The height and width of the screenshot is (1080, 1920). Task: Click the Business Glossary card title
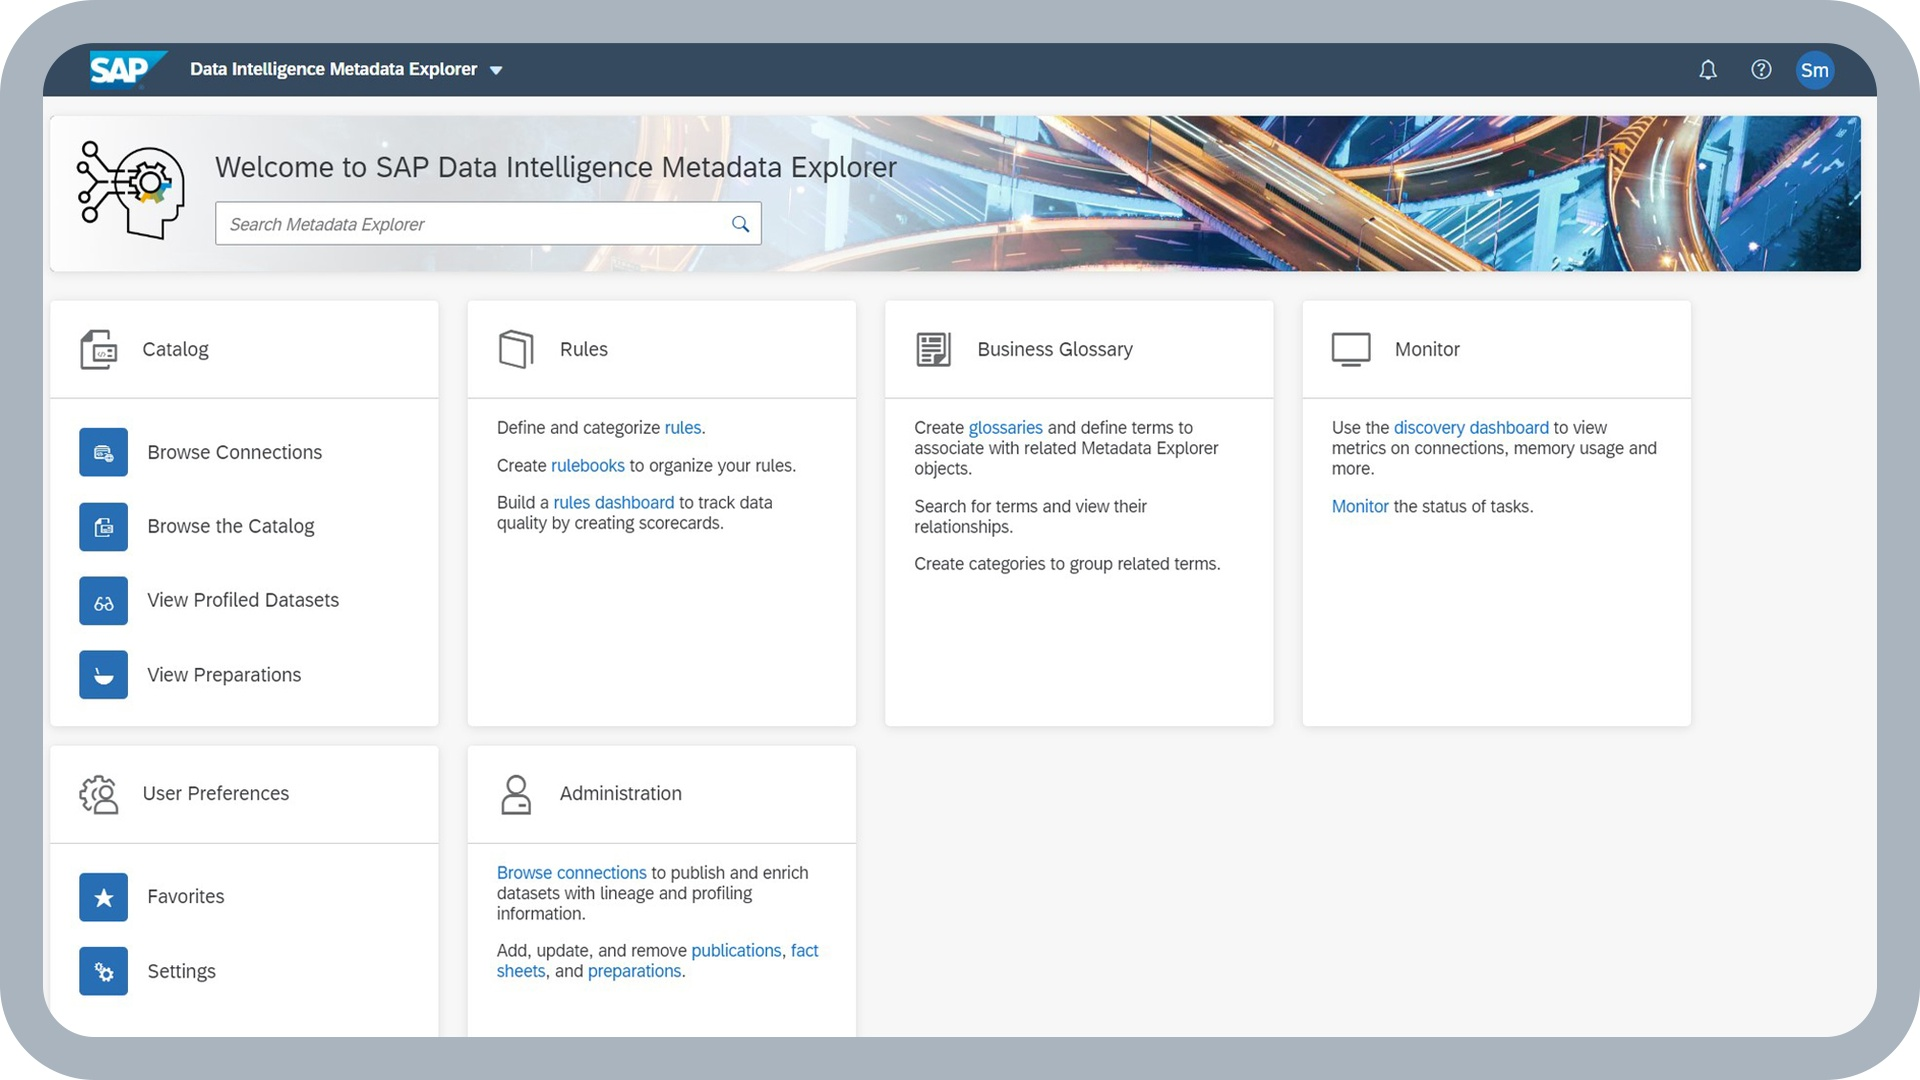coord(1055,350)
